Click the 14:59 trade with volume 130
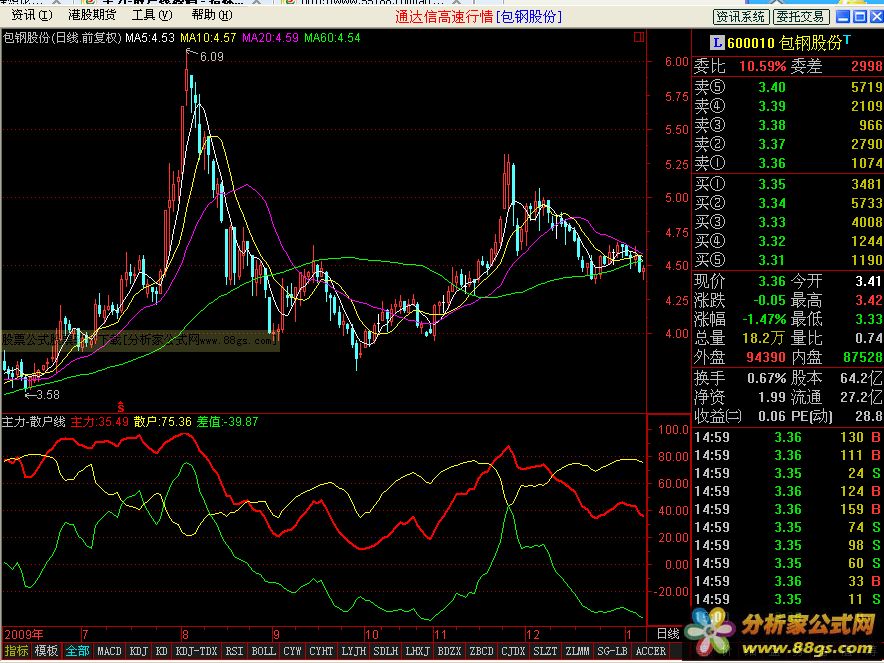Viewport: 884px width, 663px height. [x=787, y=437]
